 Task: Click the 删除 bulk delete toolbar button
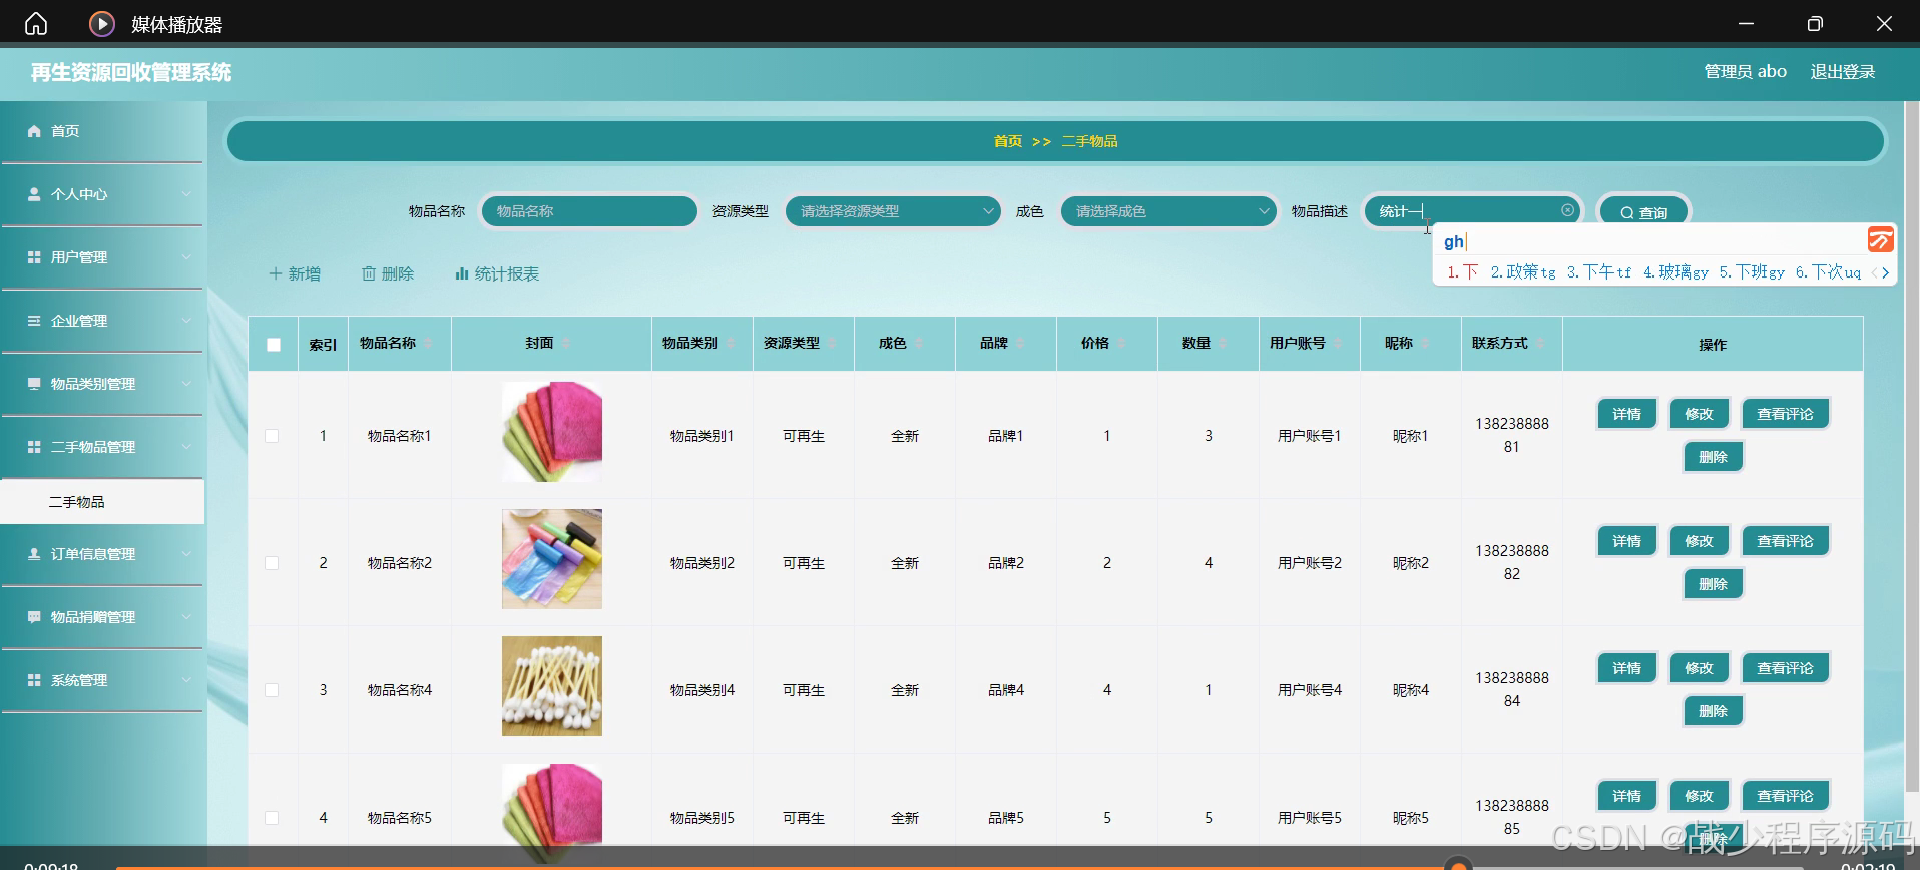tap(388, 274)
